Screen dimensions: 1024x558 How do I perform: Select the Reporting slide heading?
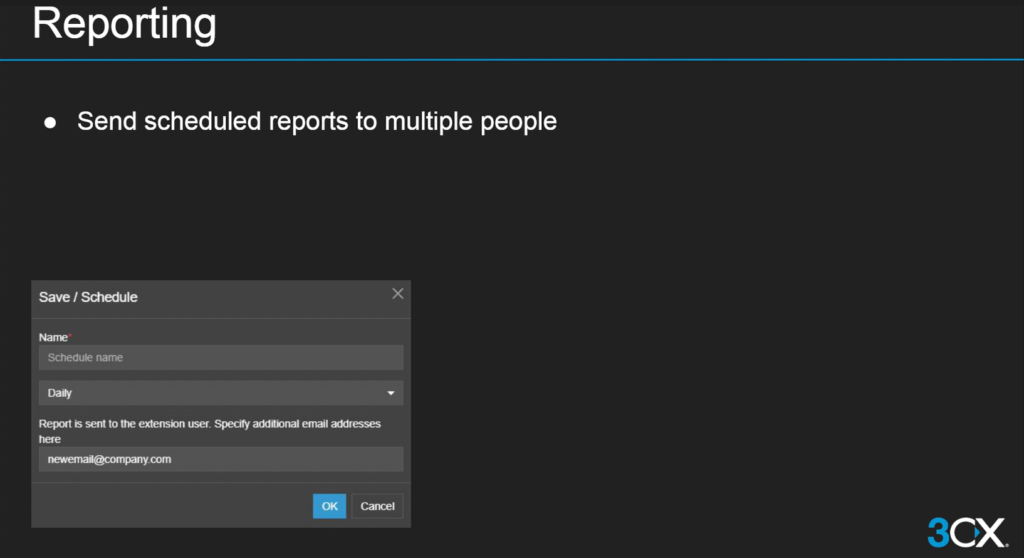click(x=124, y=25)
